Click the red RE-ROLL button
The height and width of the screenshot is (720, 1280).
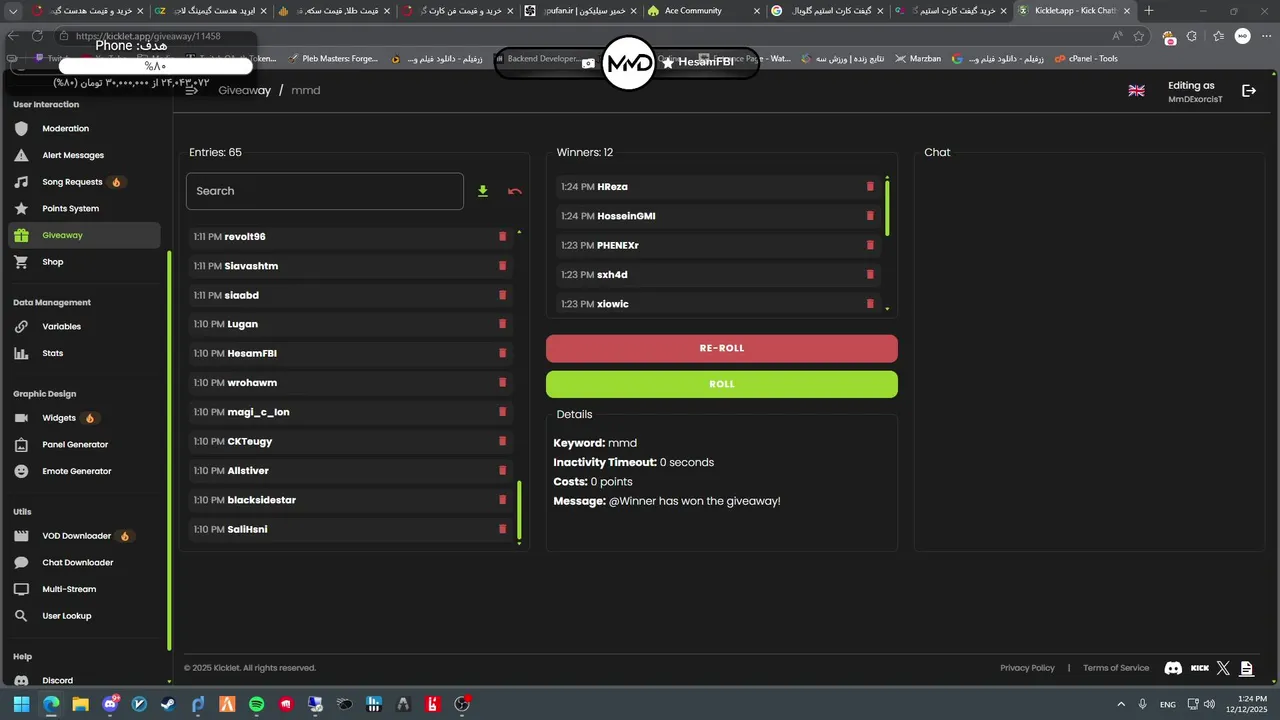tap(722, 348)
